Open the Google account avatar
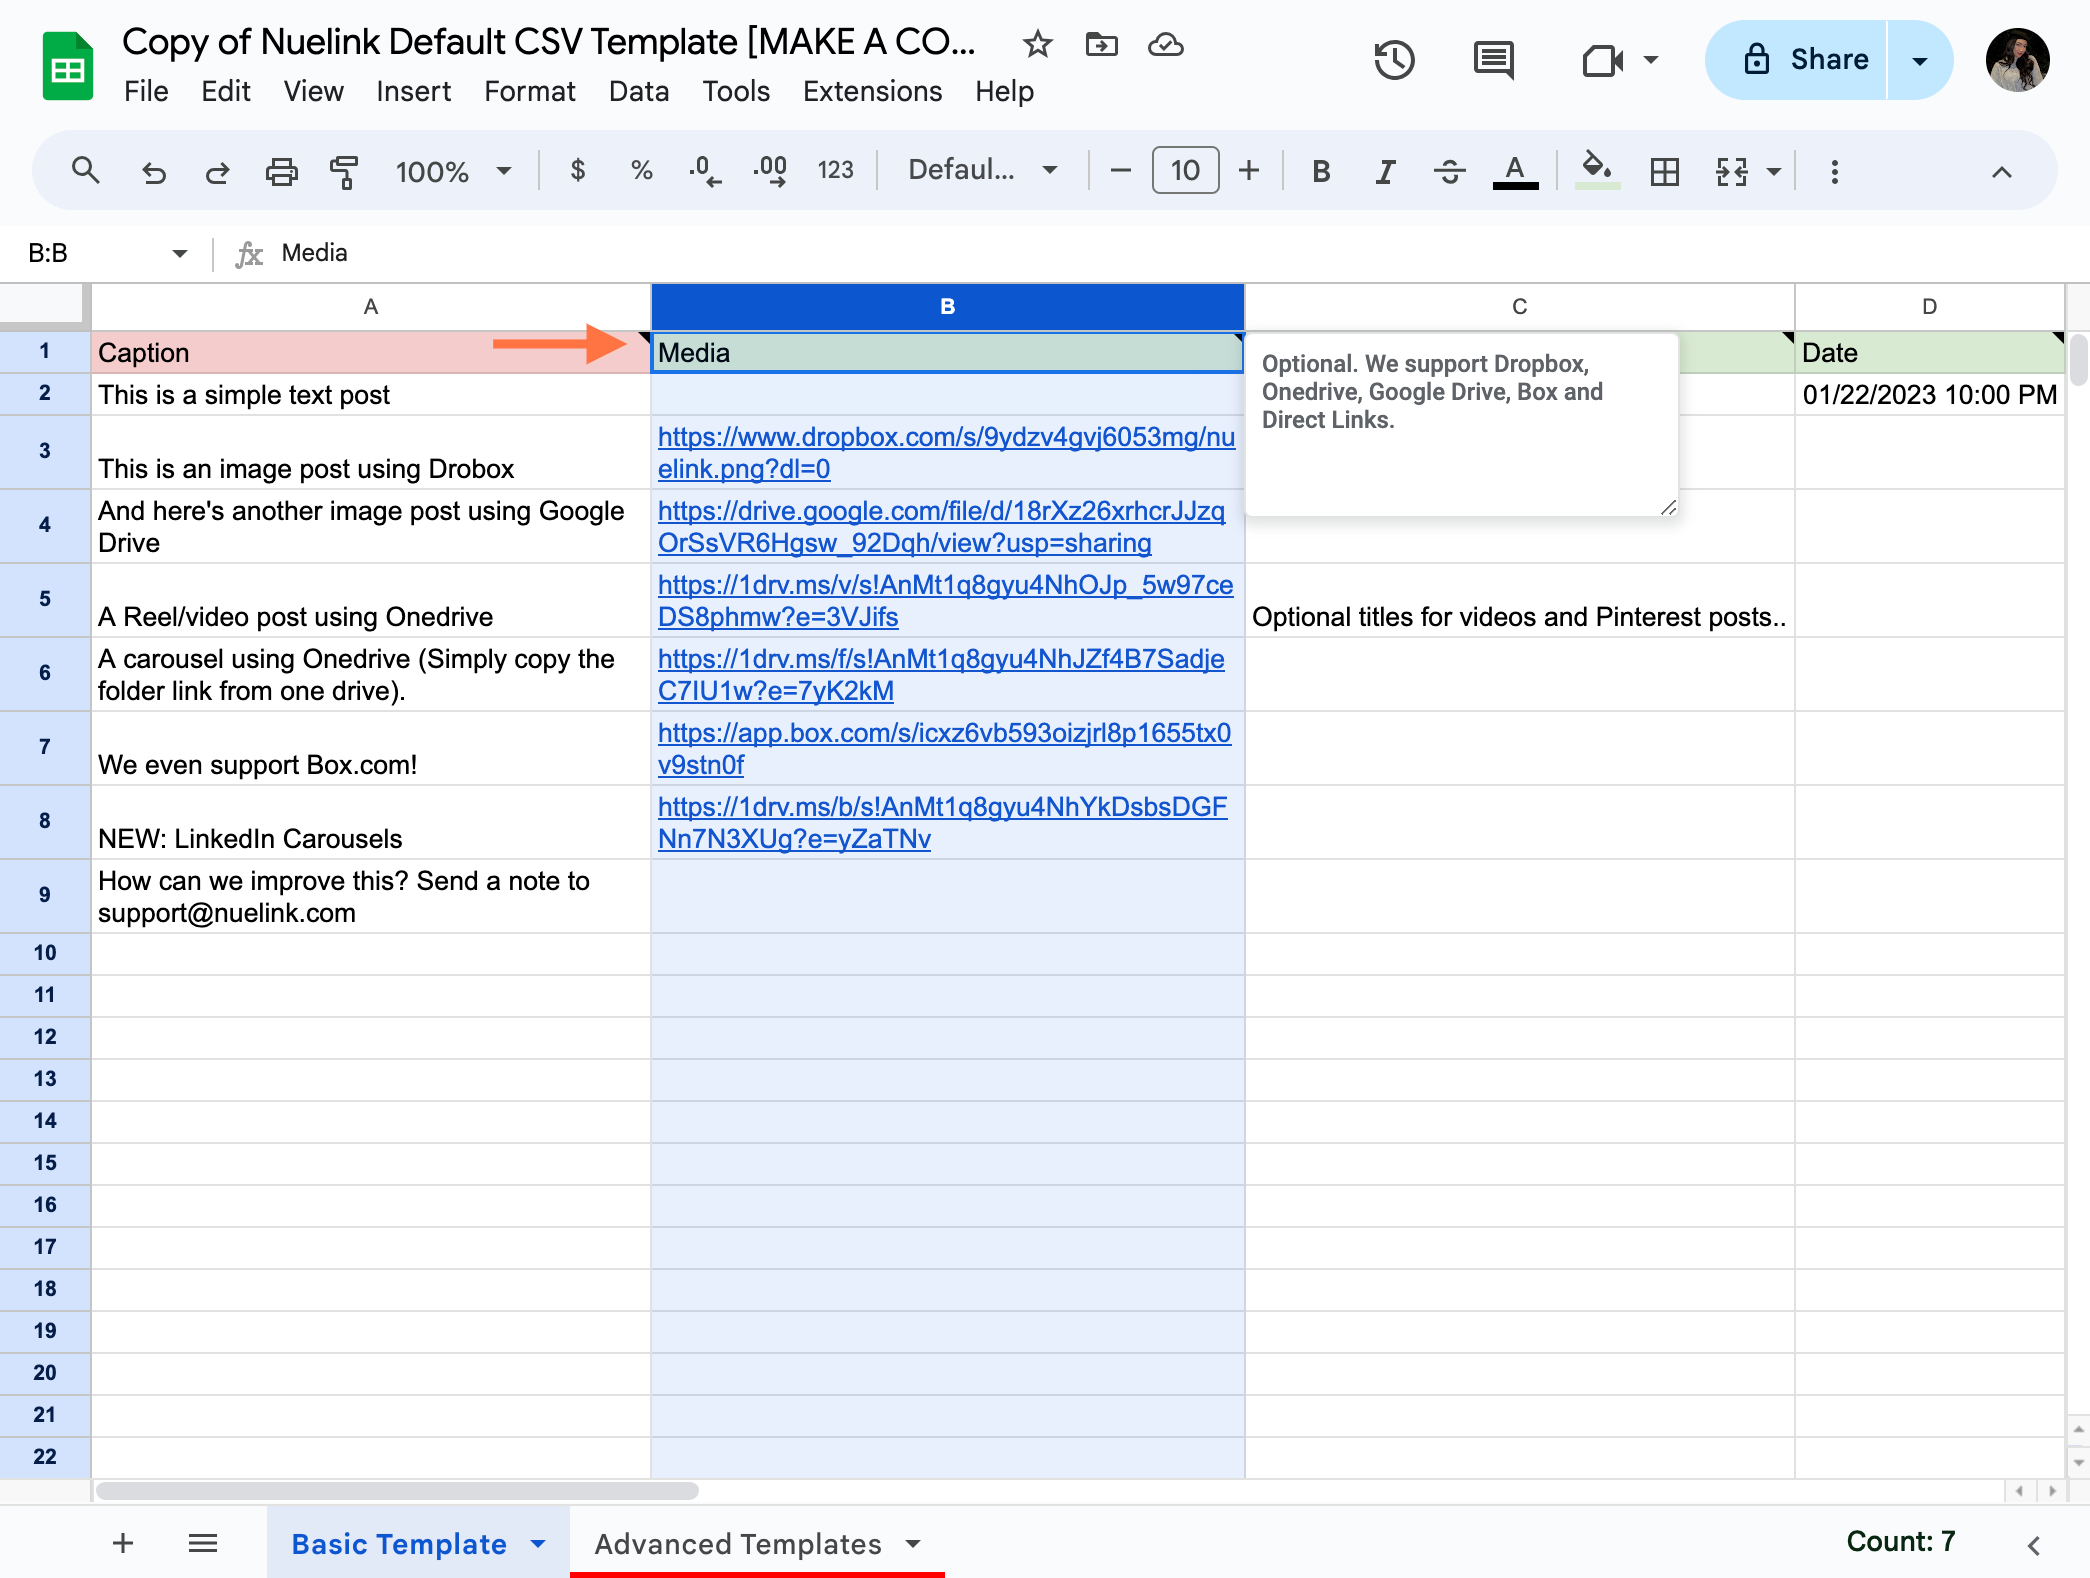The height and width of the screenshot is (1578, 2090). tap(2018, 60)
